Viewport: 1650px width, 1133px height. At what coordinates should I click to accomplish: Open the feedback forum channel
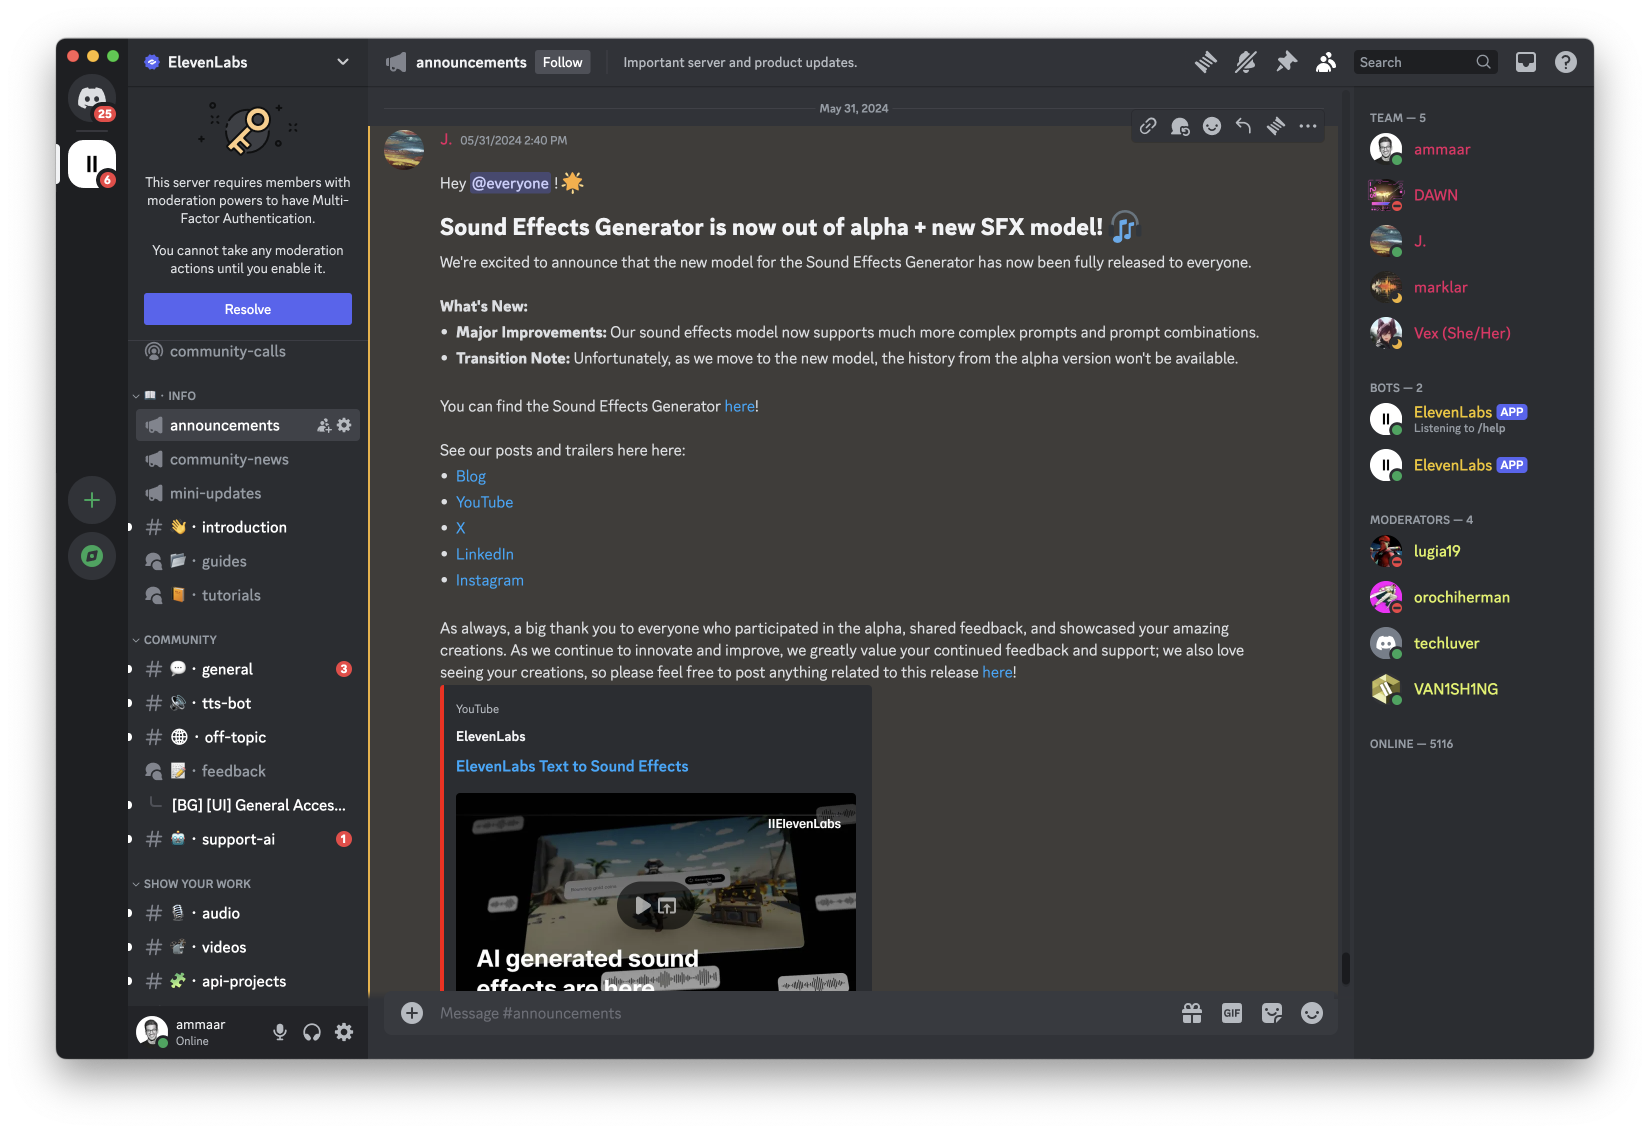tap(248, 772)
